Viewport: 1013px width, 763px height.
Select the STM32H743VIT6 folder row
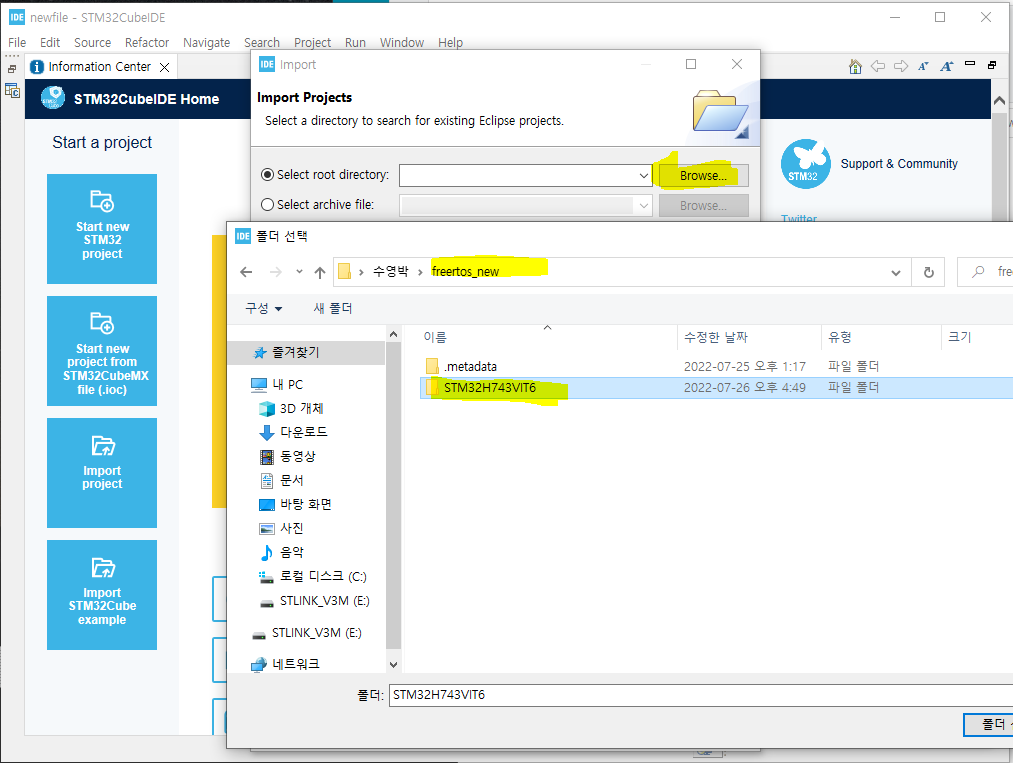click(x=716, y=388)
